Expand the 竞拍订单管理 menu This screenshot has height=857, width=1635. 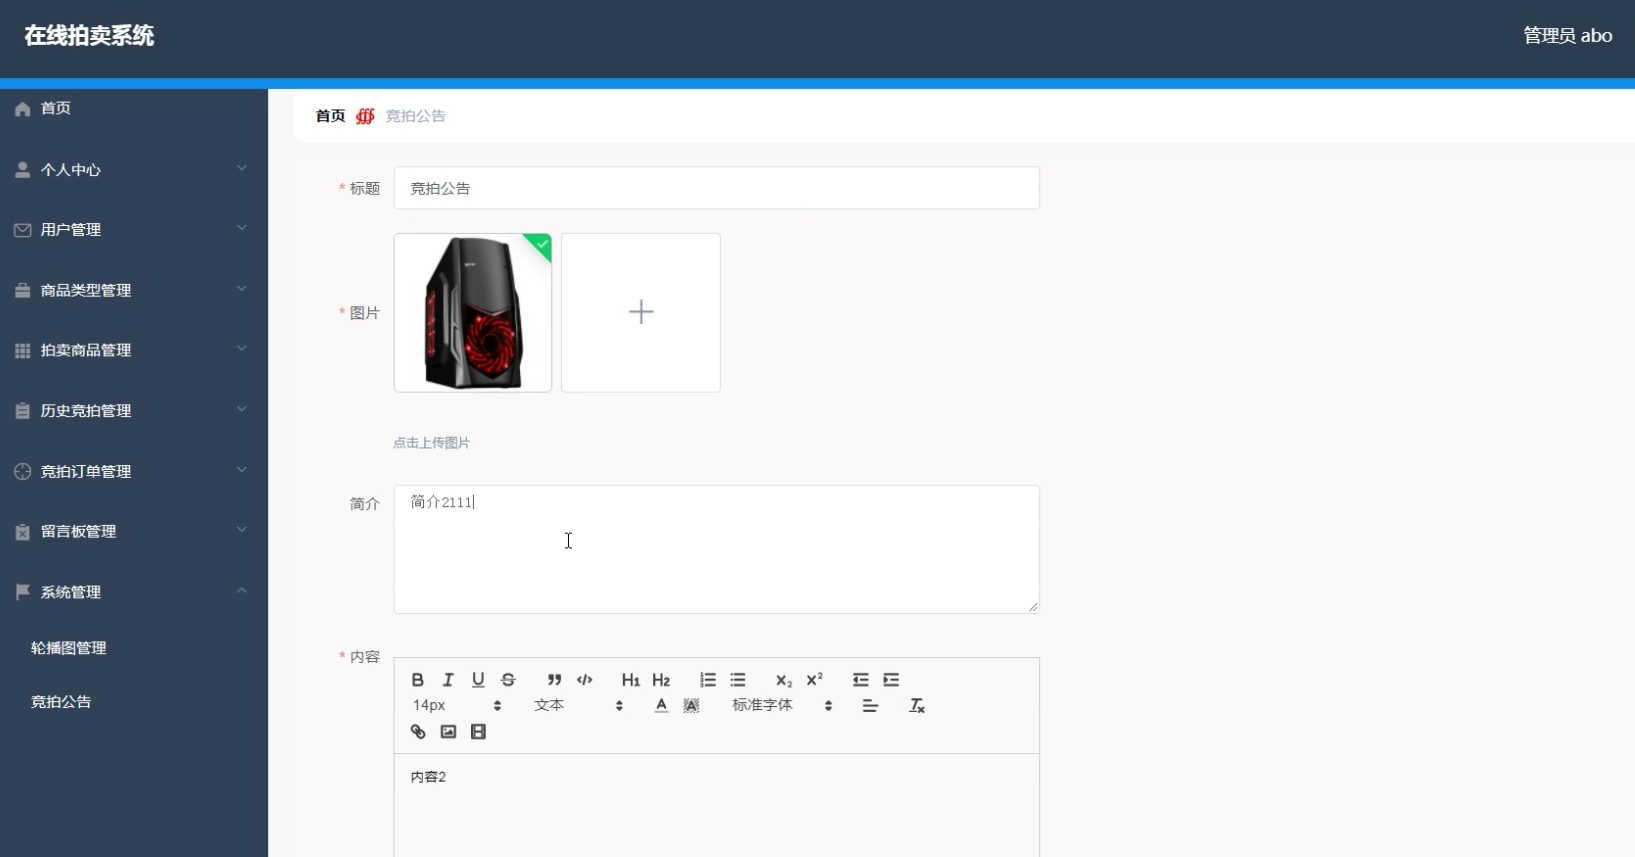pos(134,471)
